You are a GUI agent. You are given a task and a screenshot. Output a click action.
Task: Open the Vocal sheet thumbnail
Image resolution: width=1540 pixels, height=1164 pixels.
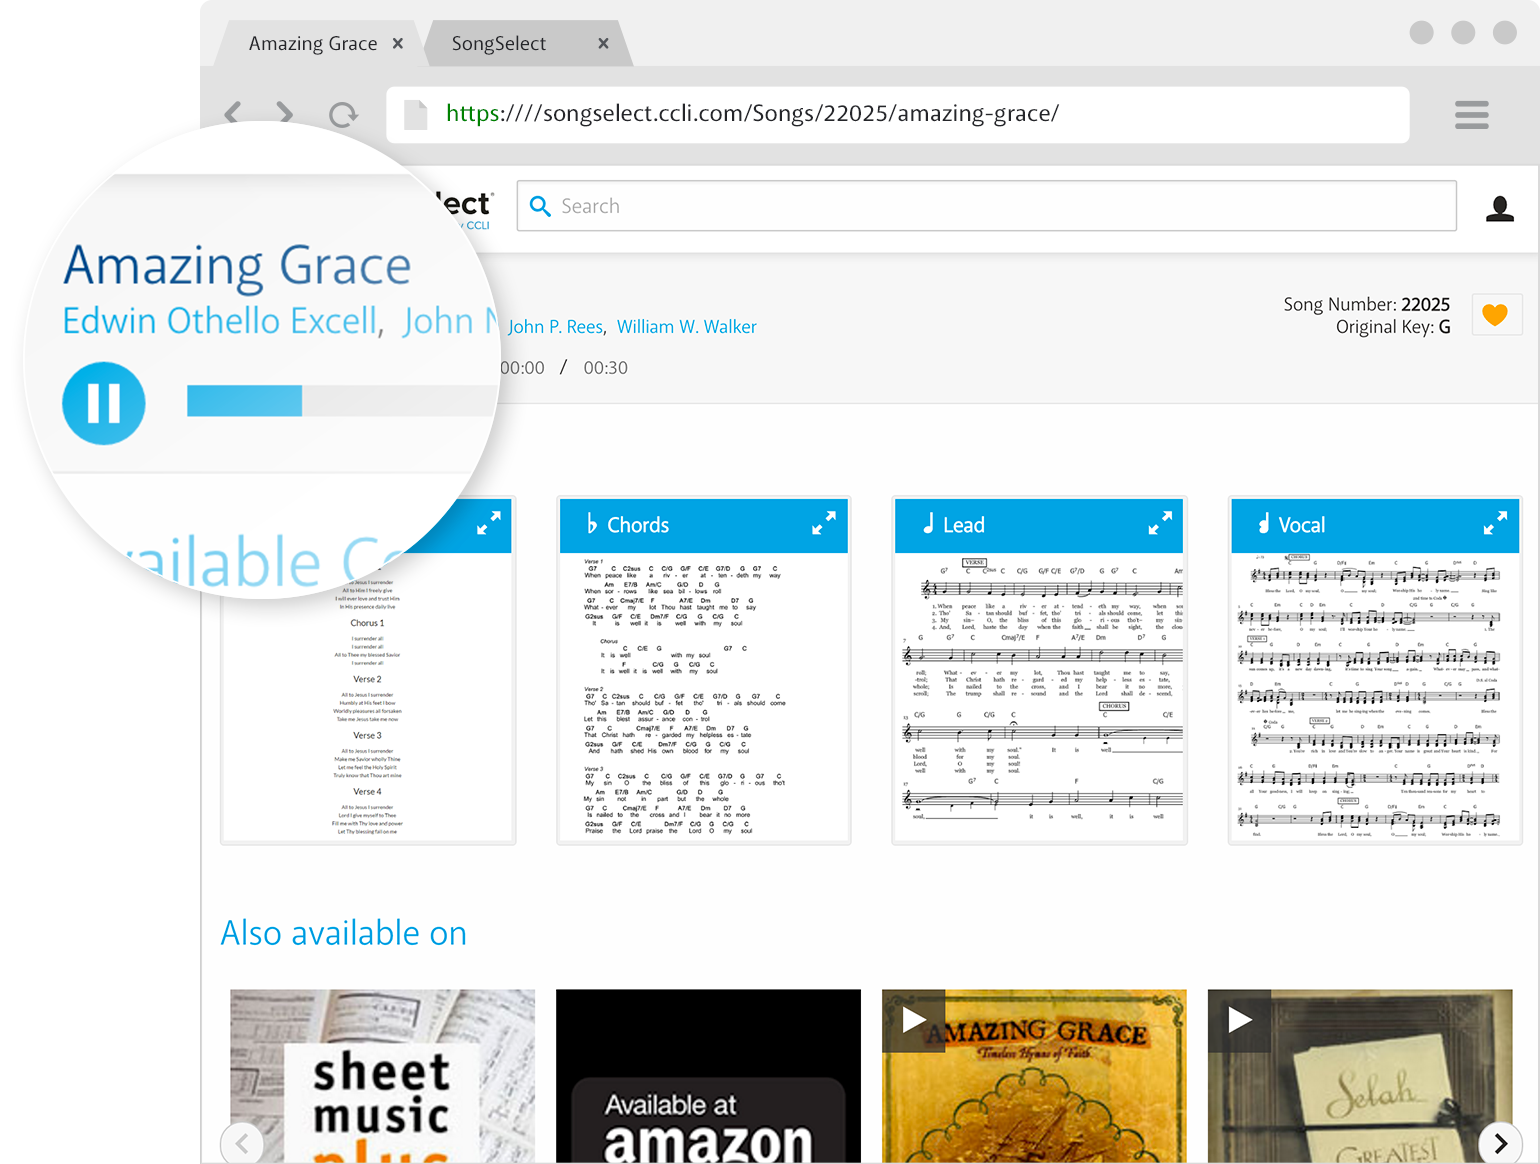point(1375,698)
